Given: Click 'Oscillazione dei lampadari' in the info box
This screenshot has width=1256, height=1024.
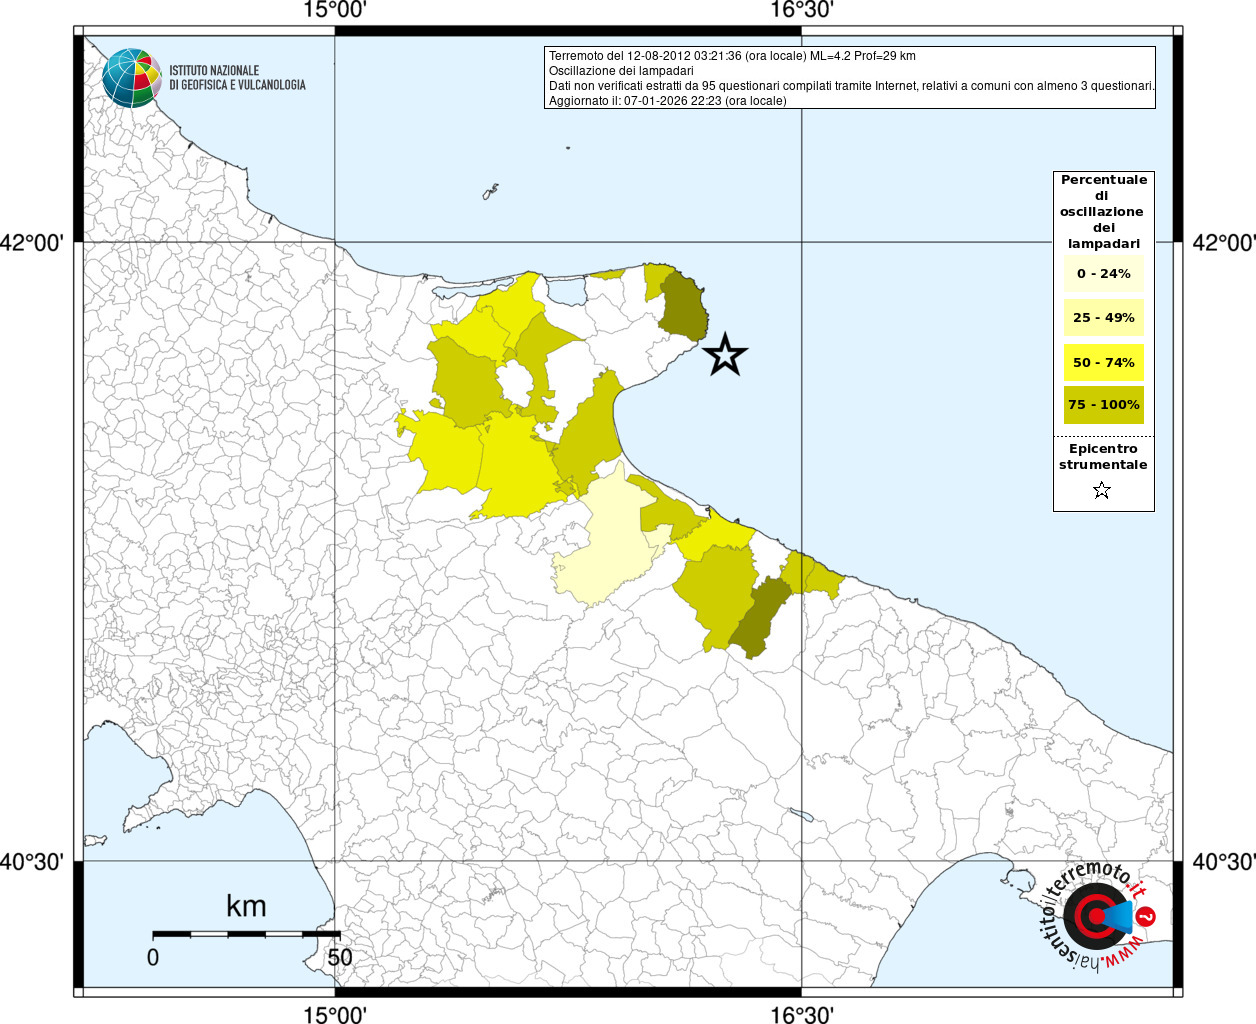Looking at the screenshot, I should tap(621, 71).
